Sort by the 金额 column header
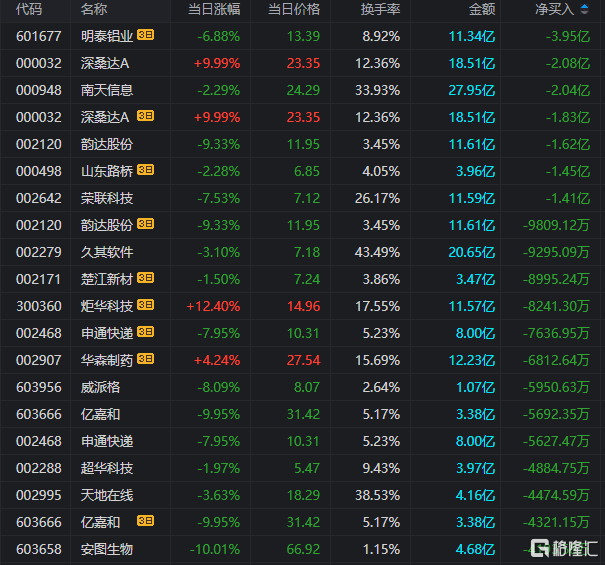 (x=482, y=9)
